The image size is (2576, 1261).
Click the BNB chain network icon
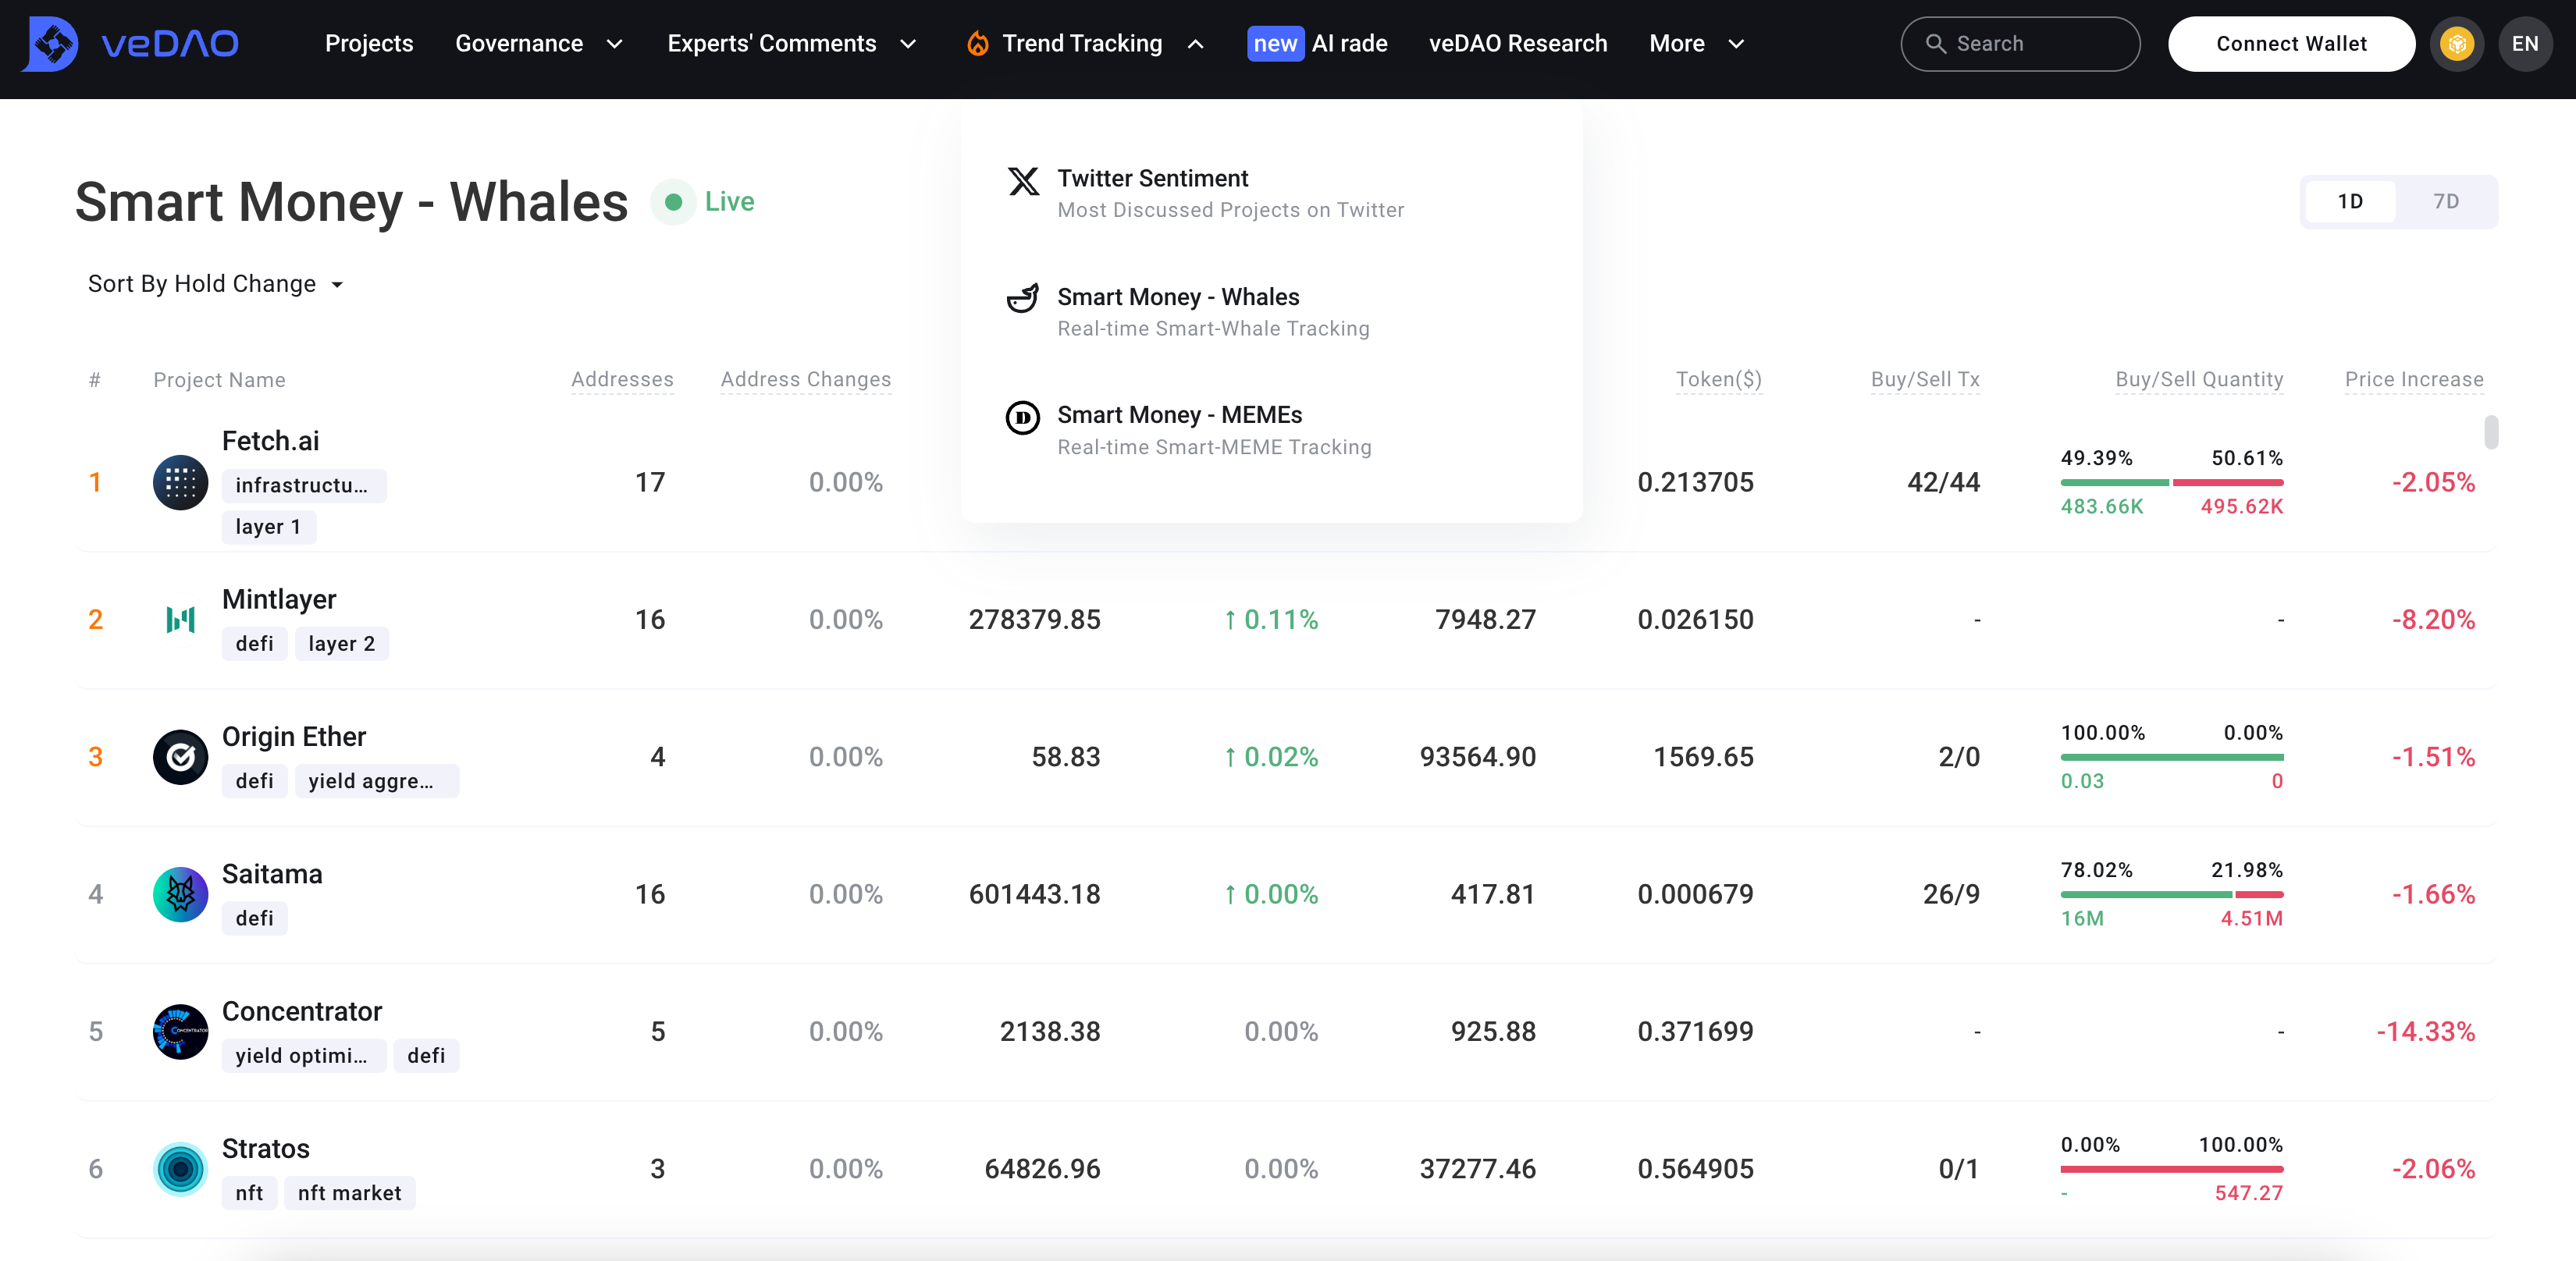click(x=2456, y=44)
